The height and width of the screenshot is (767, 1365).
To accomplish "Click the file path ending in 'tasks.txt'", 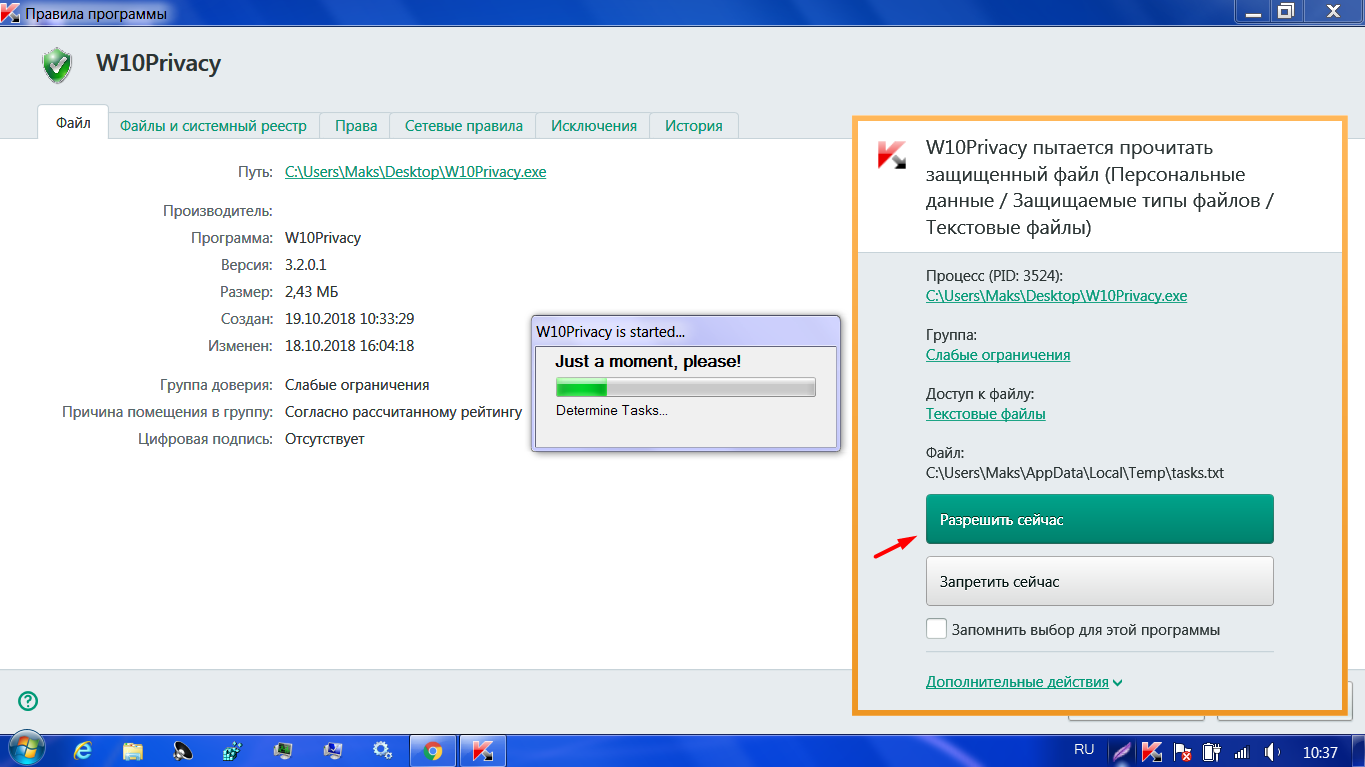I will (x=1075, y=473).
